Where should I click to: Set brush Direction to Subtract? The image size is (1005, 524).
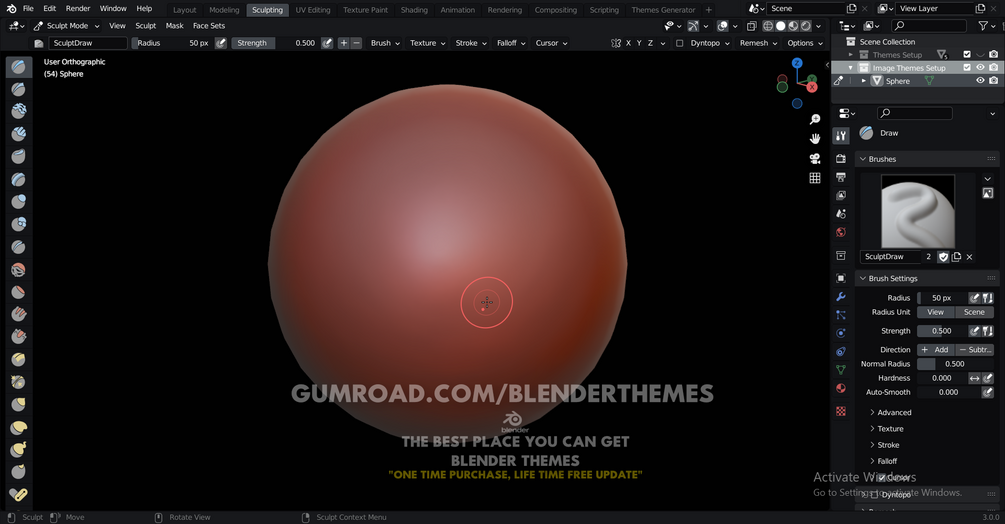[x=975, y=350]
